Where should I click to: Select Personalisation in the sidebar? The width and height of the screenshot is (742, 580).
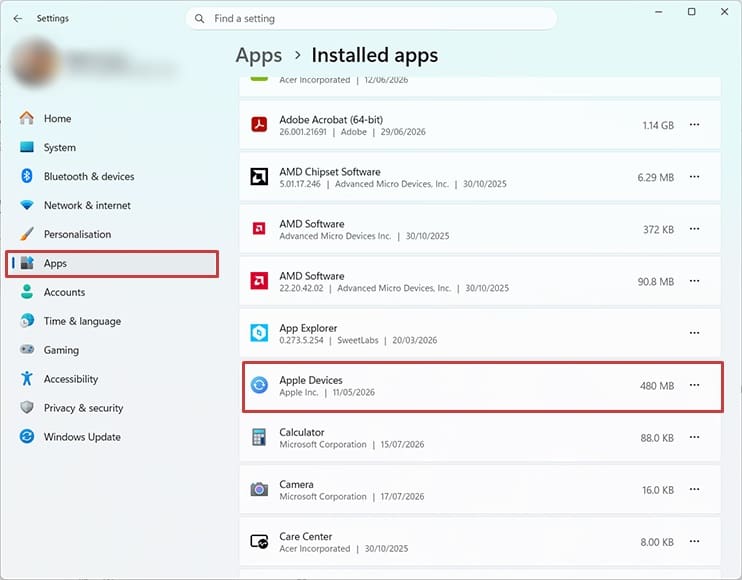point(112,234)
